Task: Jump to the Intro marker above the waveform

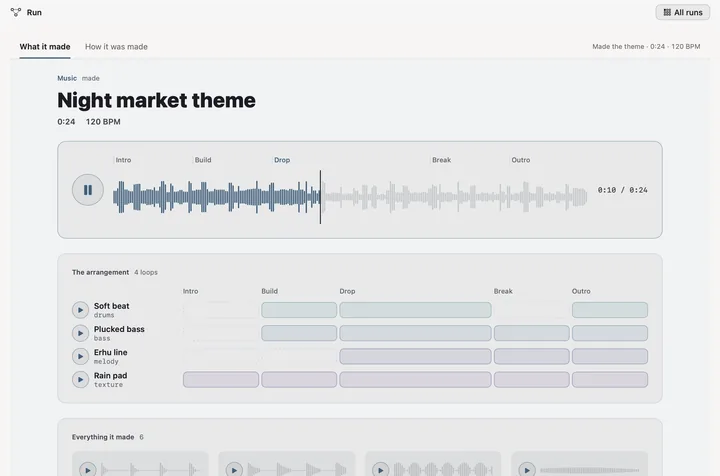Action: (123, 160)
